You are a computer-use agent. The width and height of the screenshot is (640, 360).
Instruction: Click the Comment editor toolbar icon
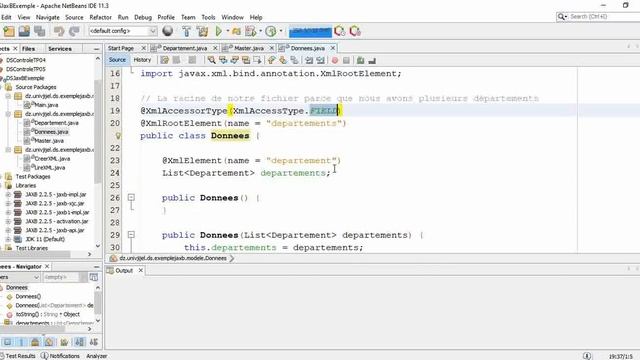tap(360, 60)
